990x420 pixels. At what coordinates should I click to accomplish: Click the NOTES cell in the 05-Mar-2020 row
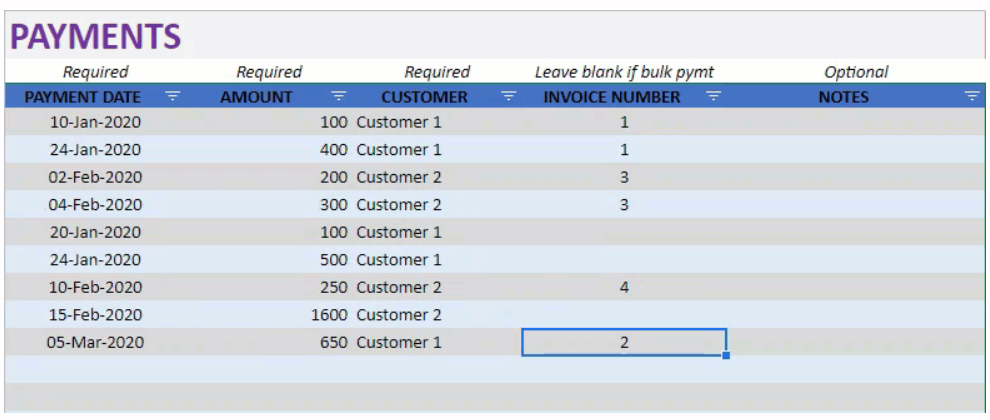pos(856,342)
